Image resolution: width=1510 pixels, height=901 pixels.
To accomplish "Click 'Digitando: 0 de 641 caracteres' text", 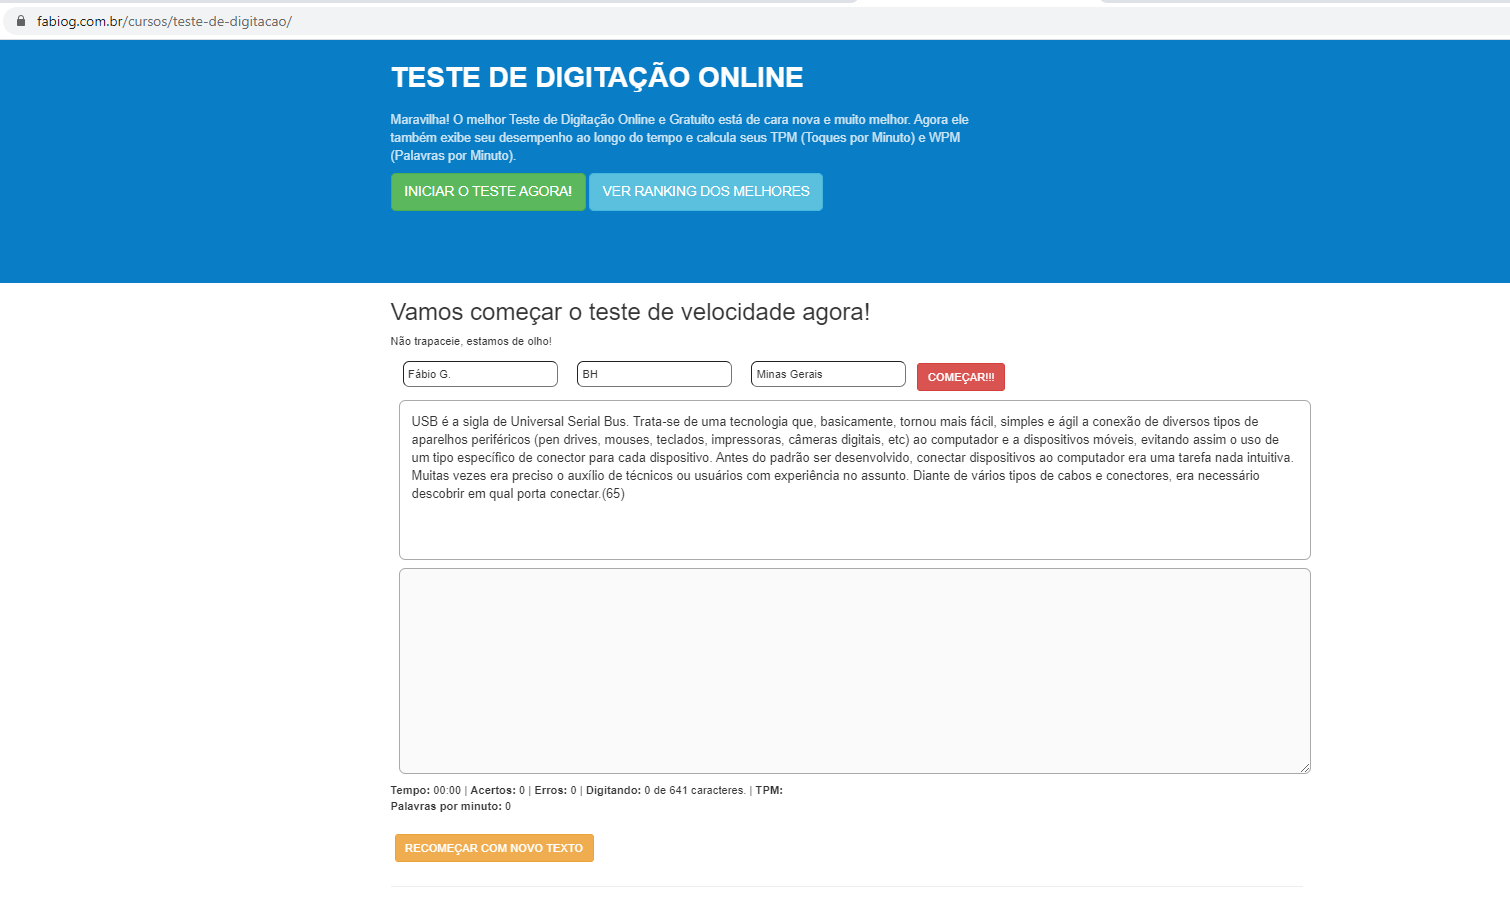I will pos(666,790).
